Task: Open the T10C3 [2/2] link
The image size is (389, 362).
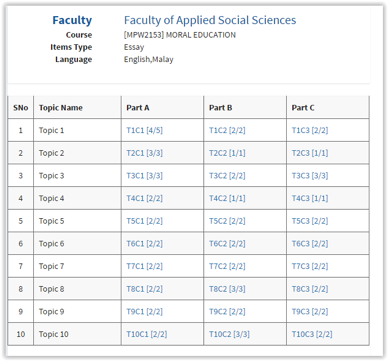Action: coord(312,334)
